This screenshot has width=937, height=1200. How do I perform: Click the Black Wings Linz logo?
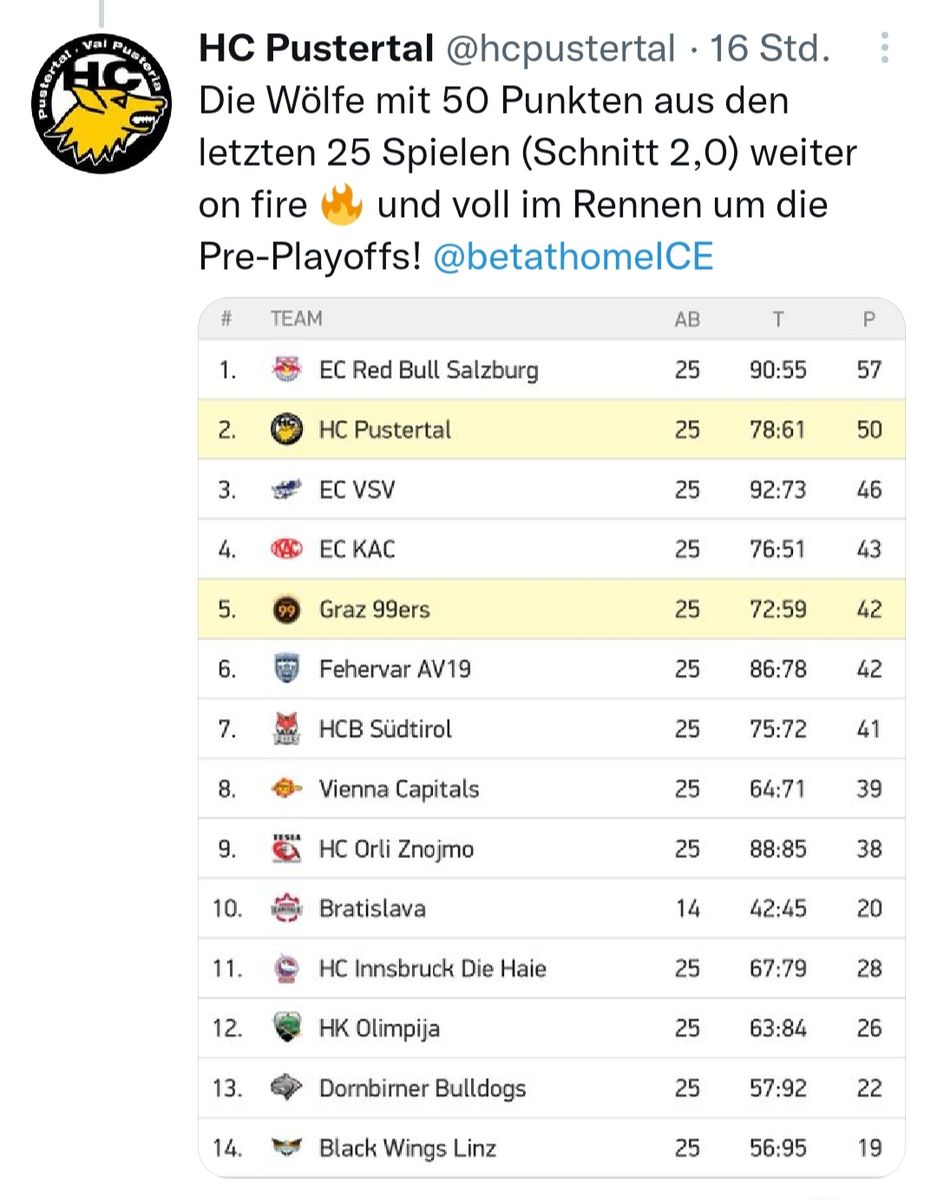[x=286, y=1148]
